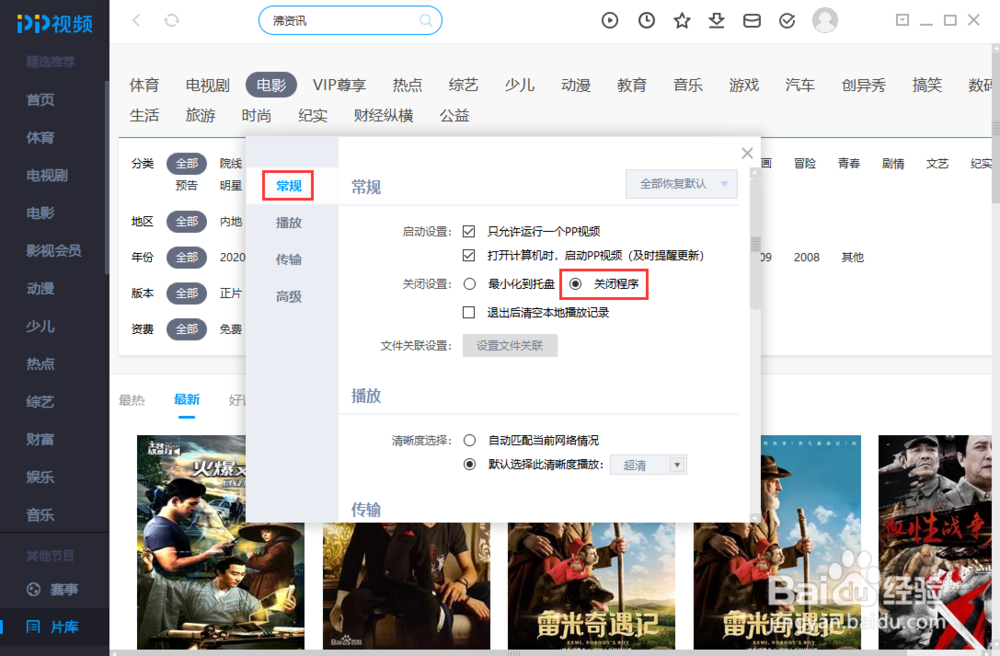The image size is (1000, 656).
Task: Uncheck 只允许运行一个PP视频
Action: click(469, 230)
